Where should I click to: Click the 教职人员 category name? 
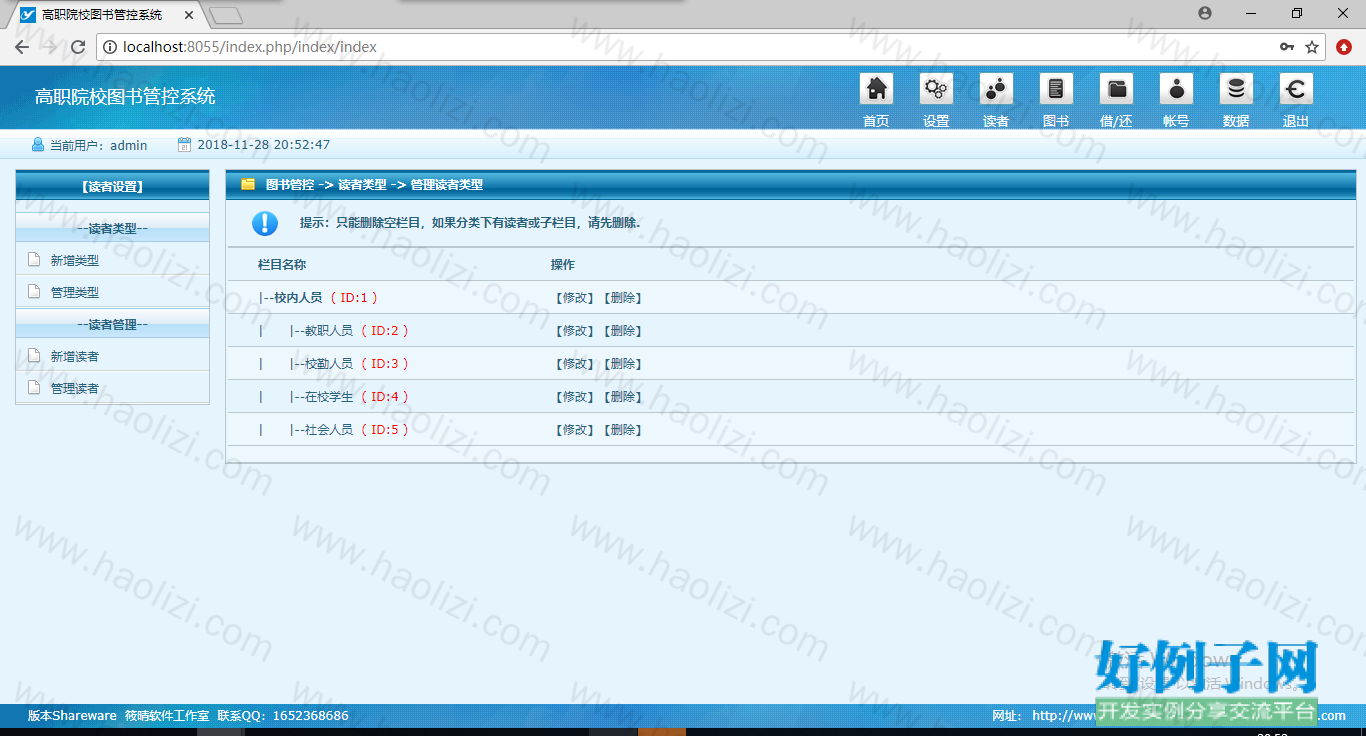pos(329,331)
